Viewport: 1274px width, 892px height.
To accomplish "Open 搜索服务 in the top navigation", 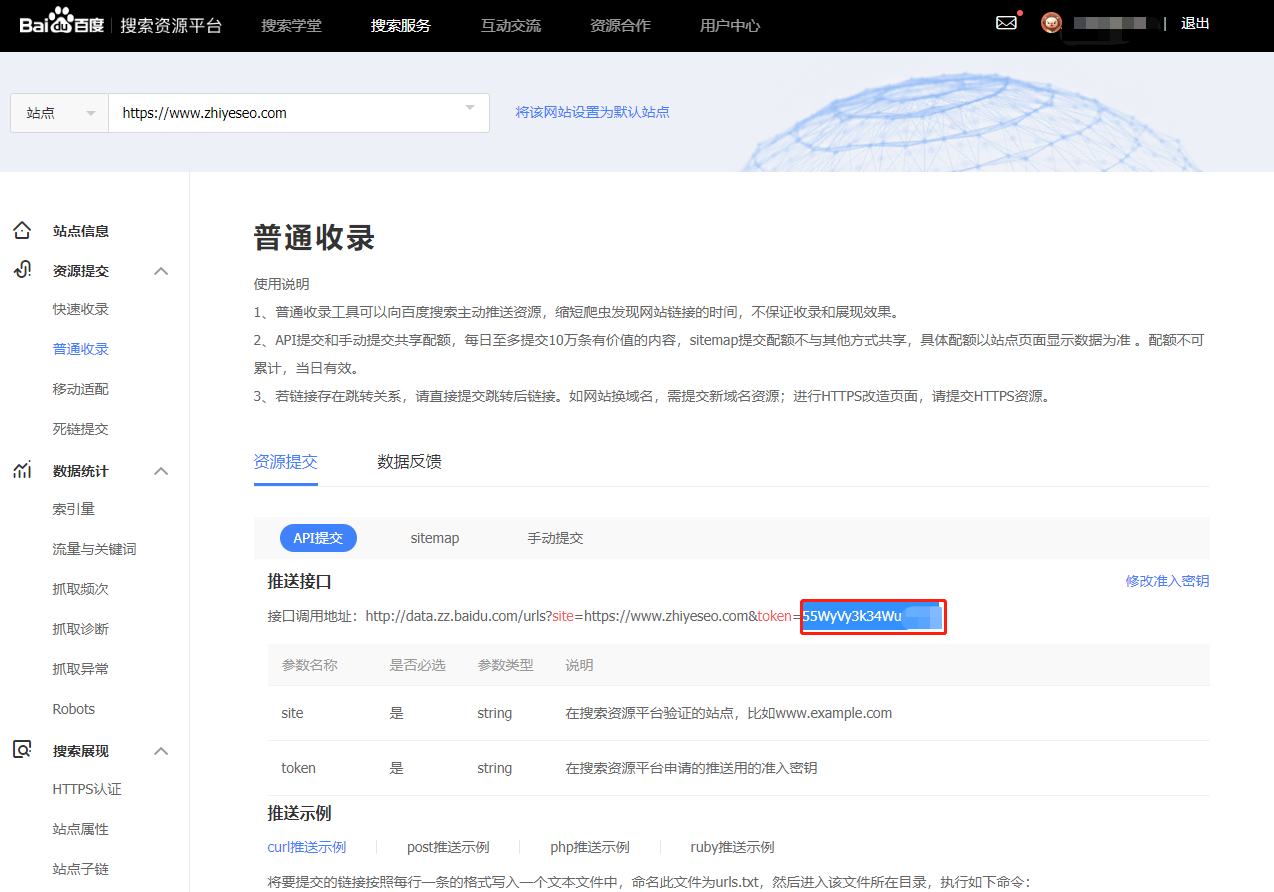I will (x=400, y=25).
